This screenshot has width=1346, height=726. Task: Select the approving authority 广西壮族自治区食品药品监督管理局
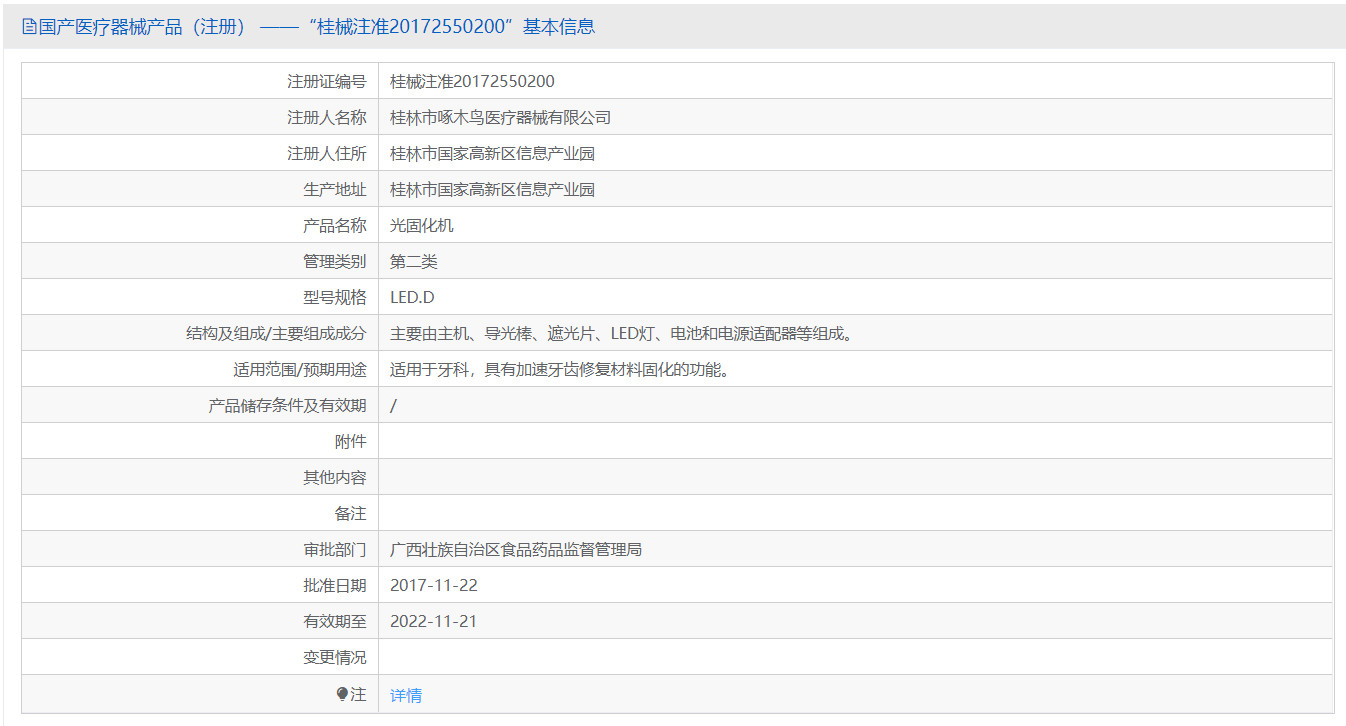(516, 549)
